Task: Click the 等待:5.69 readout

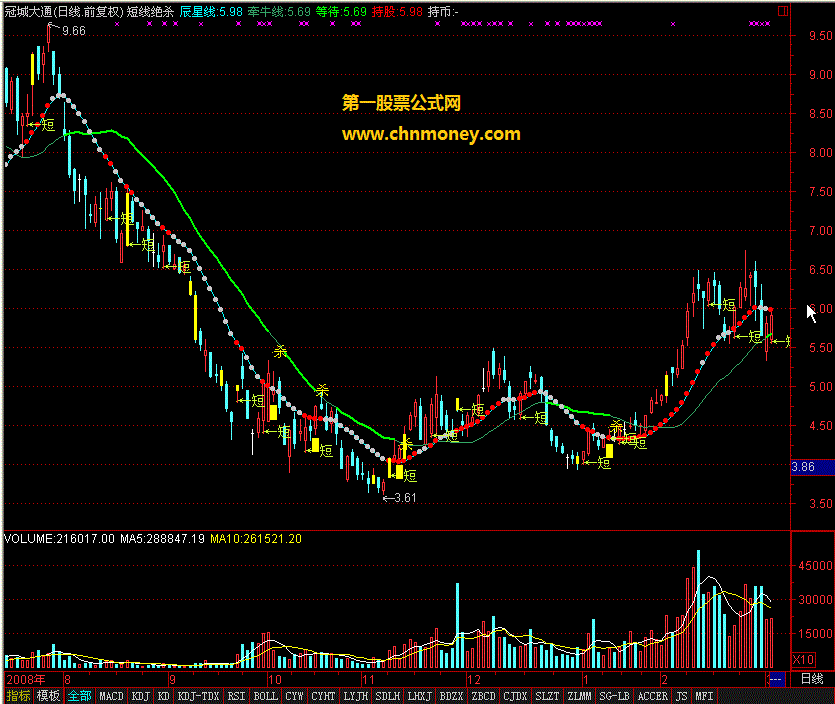Action: (x=341, y=12)
